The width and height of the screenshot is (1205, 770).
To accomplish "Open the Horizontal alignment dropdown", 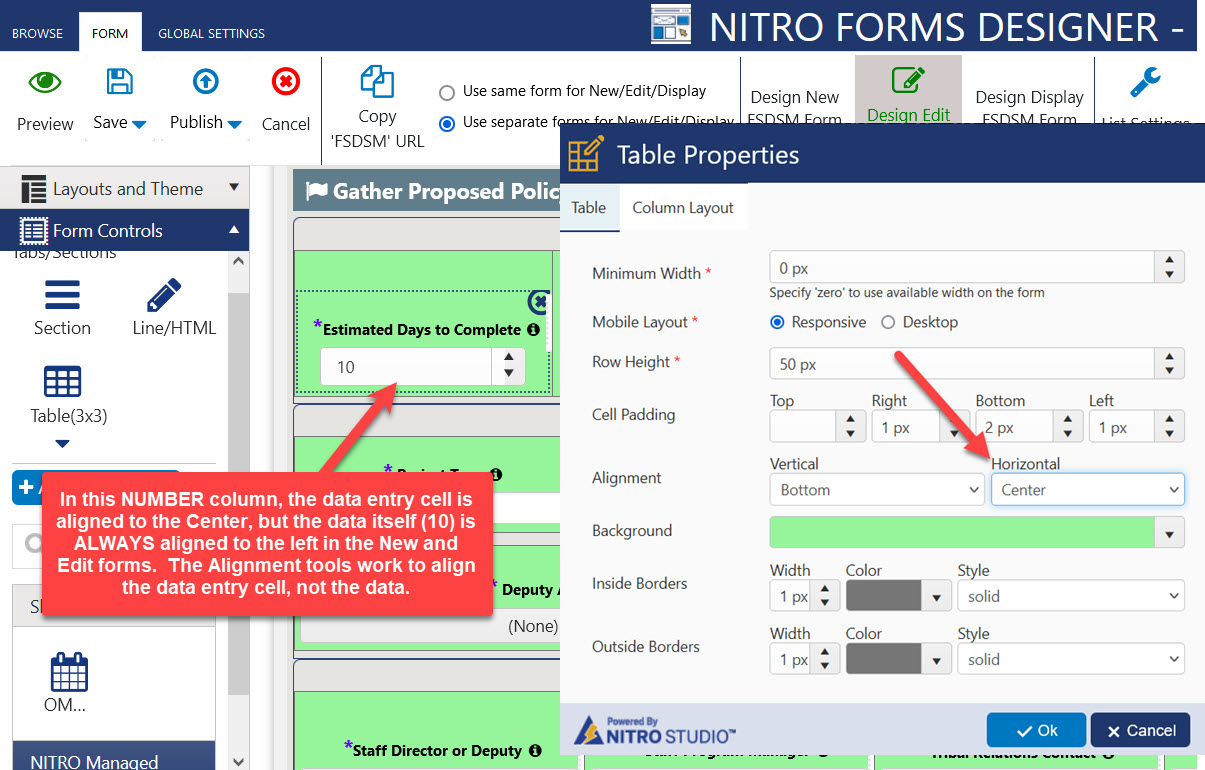I will tap(1088, 490).
